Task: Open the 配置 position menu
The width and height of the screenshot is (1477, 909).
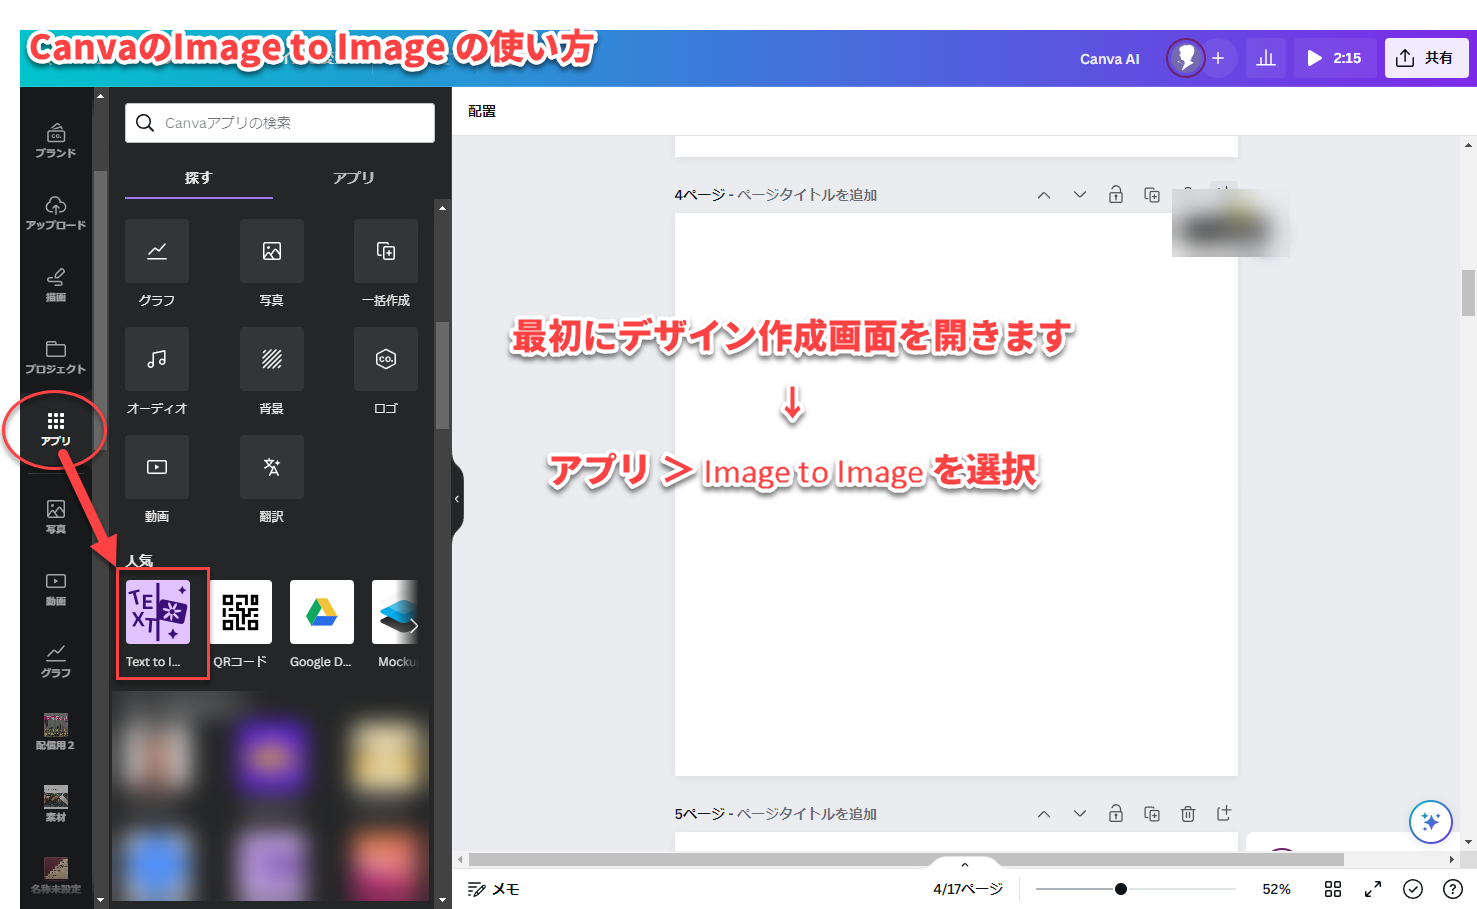Action: point(482,111)
